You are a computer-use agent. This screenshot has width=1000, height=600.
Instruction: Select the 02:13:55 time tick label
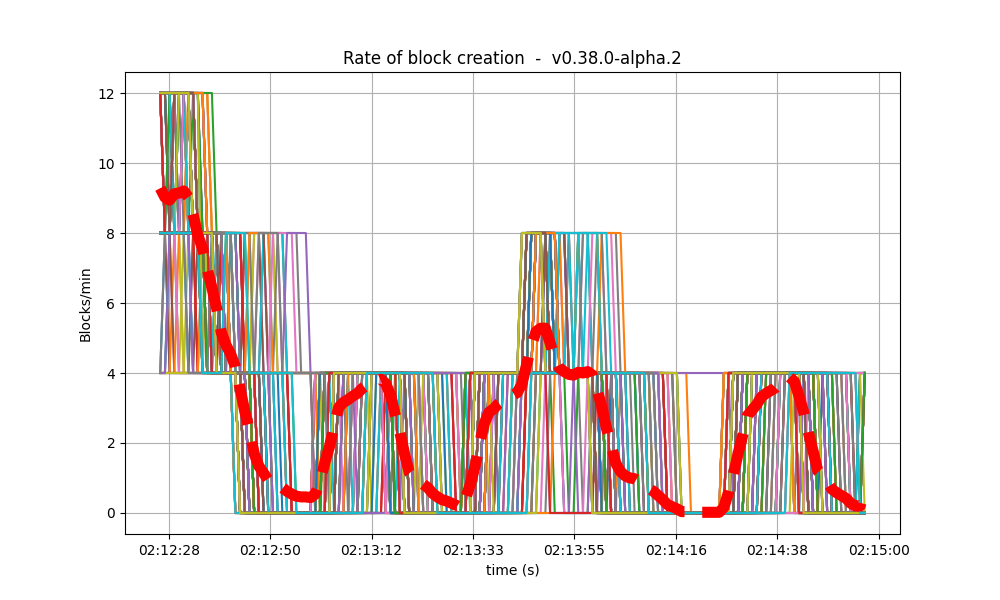577,545
